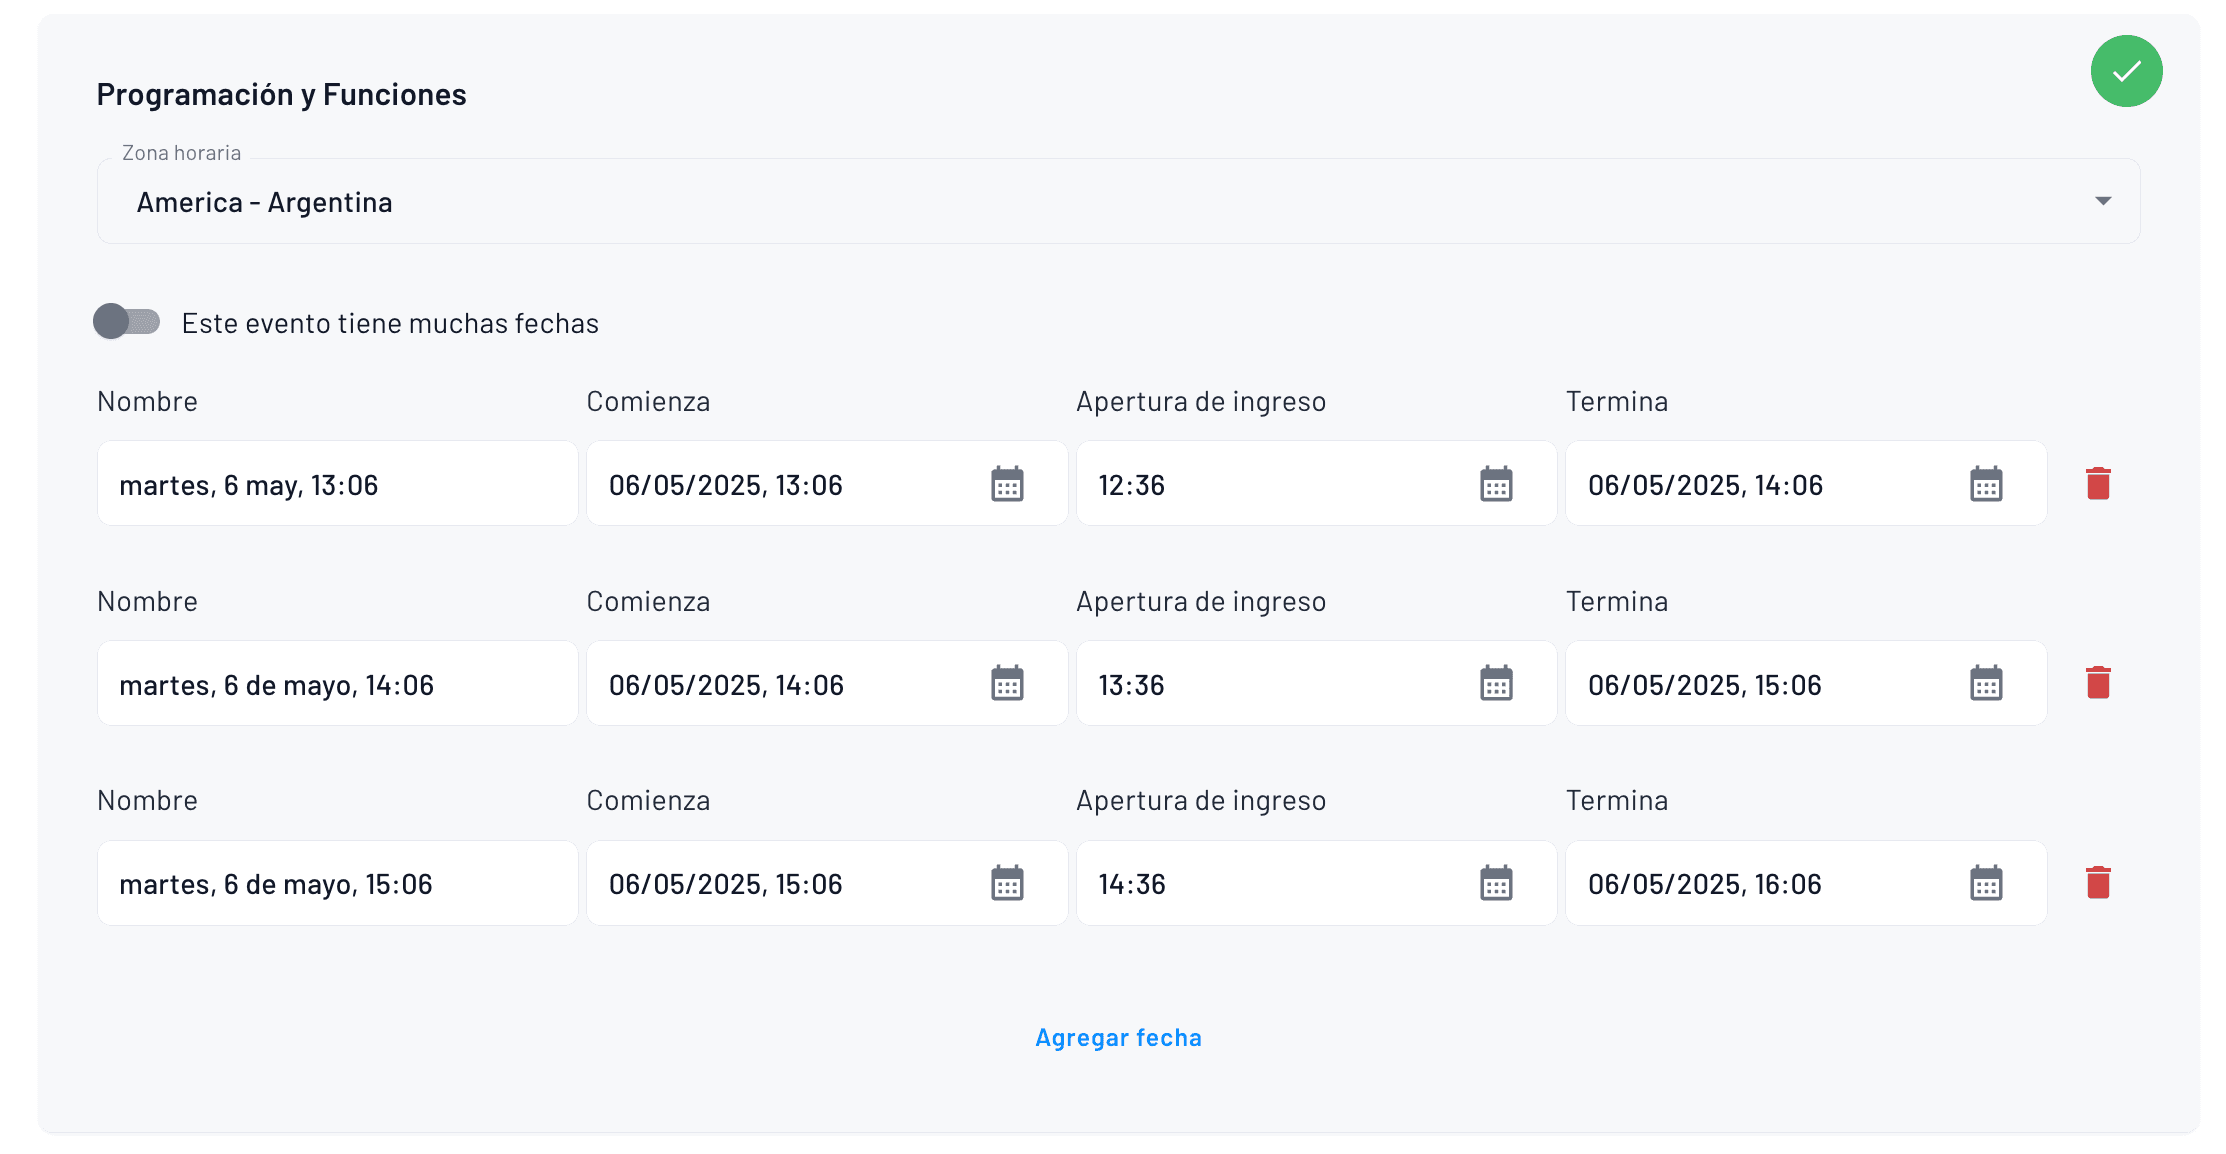The width and height of the screenshot is (2226, 1154).
Task: Open time picker for third Apertura de ingreso
Action: coord(1495,883)
